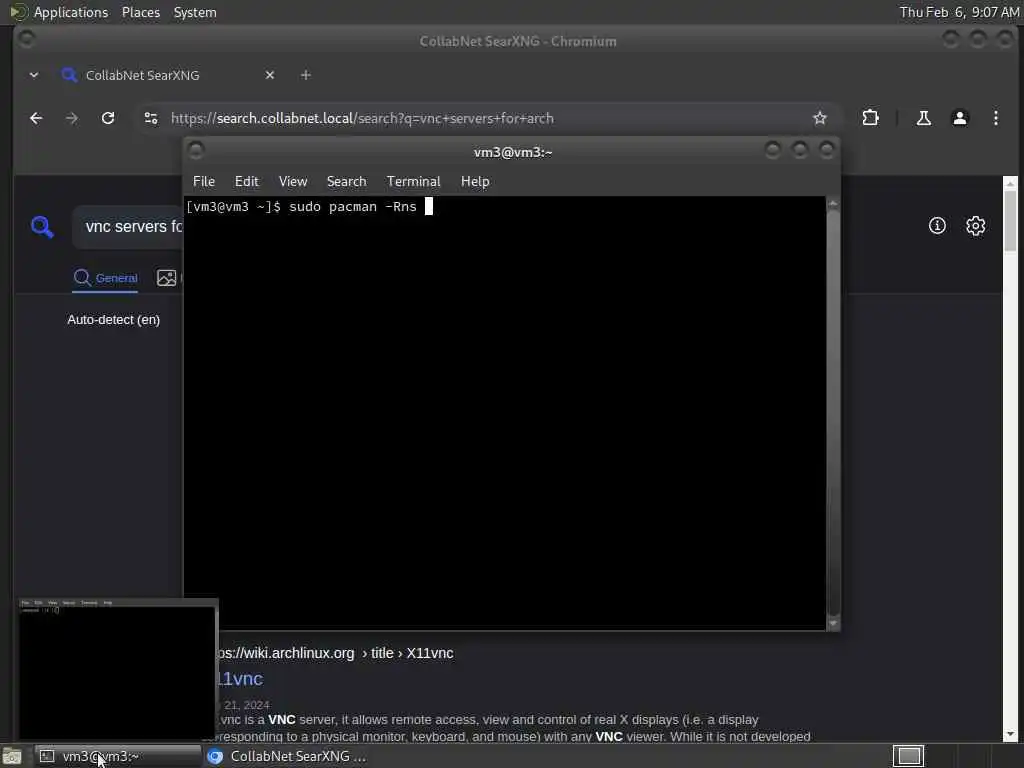Open the System menu in top panel
The height and width of the screenshot is (768, 1024).
pyautogui.click(x=195, y=12)
